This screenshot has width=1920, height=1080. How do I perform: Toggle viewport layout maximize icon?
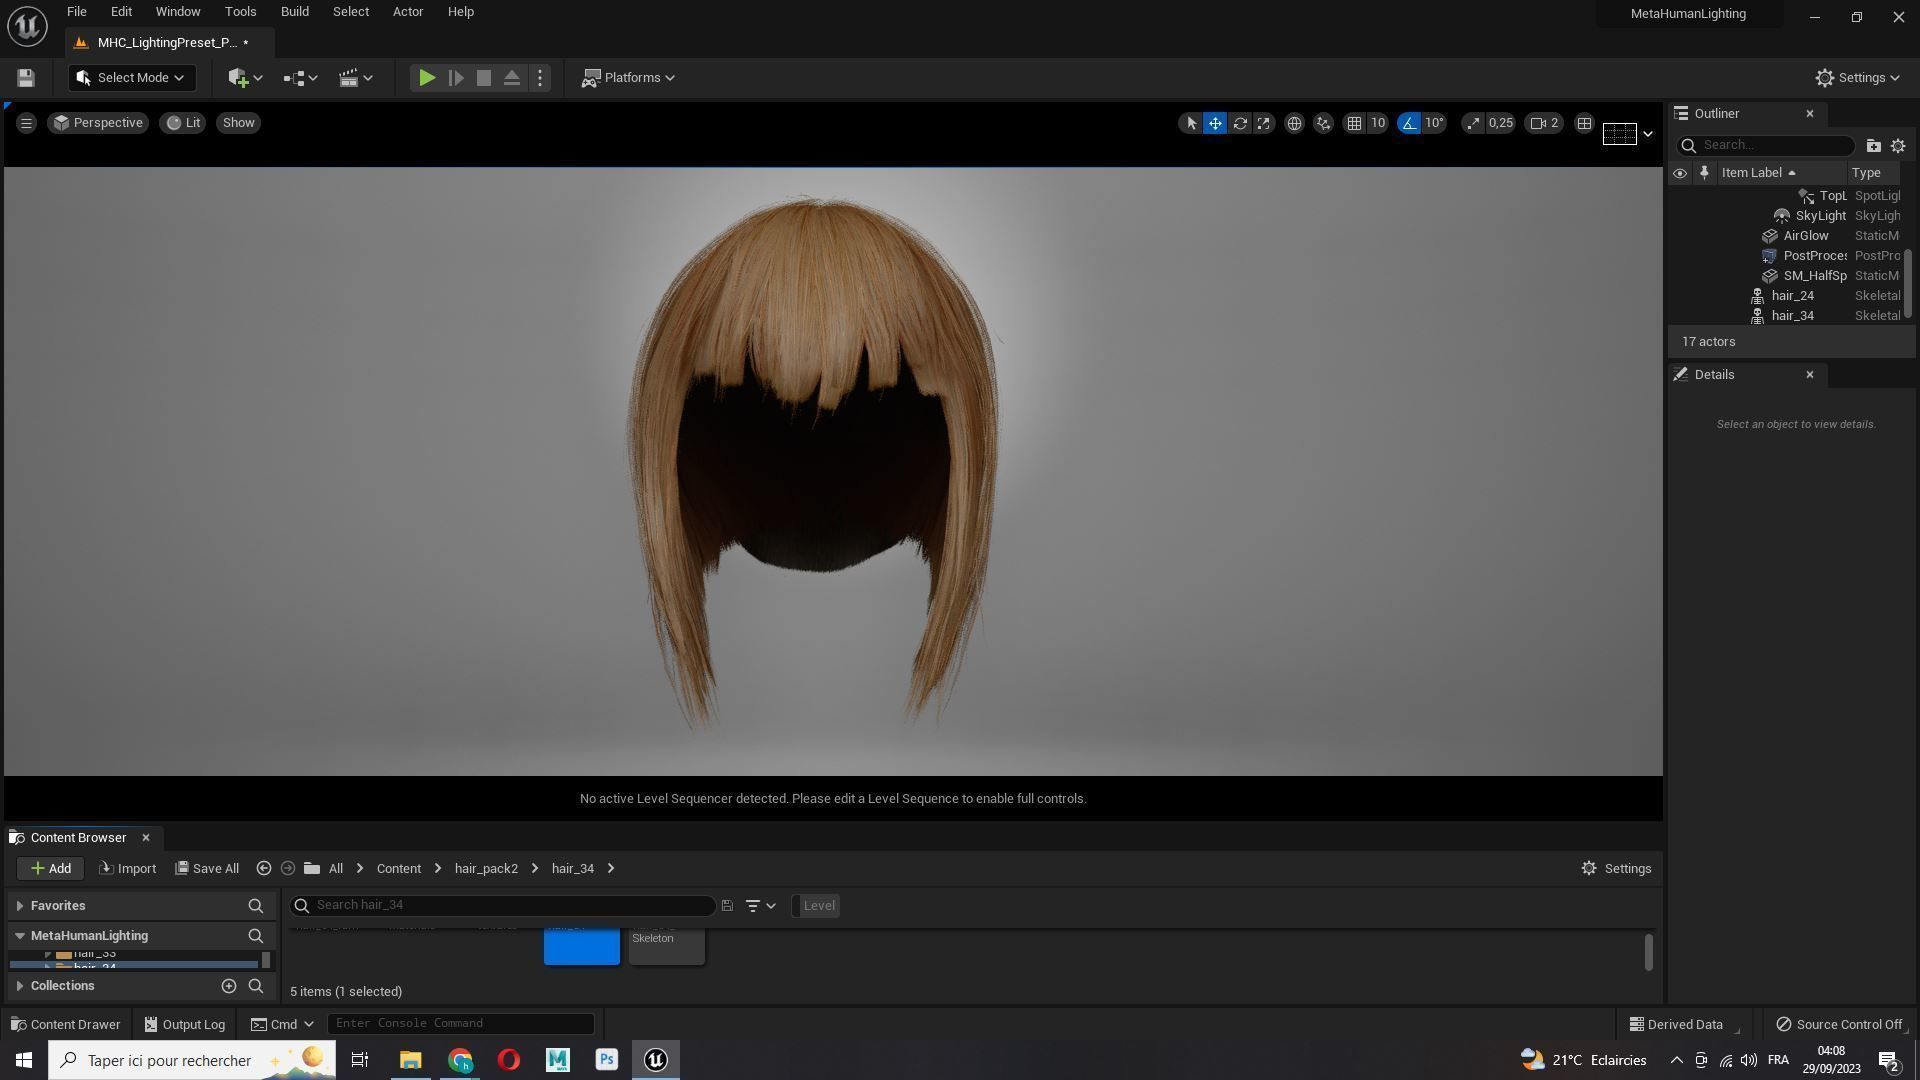coord(1584,123)
